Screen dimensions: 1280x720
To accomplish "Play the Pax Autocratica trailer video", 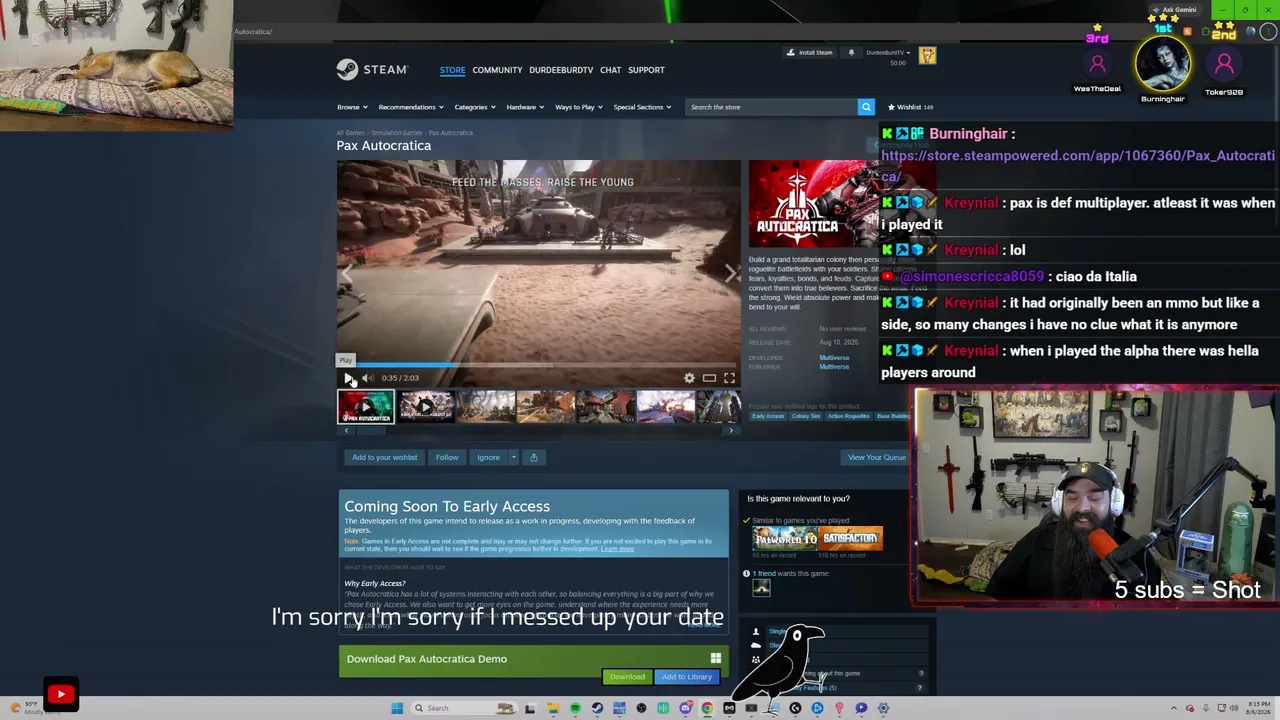I will point(348,378).
